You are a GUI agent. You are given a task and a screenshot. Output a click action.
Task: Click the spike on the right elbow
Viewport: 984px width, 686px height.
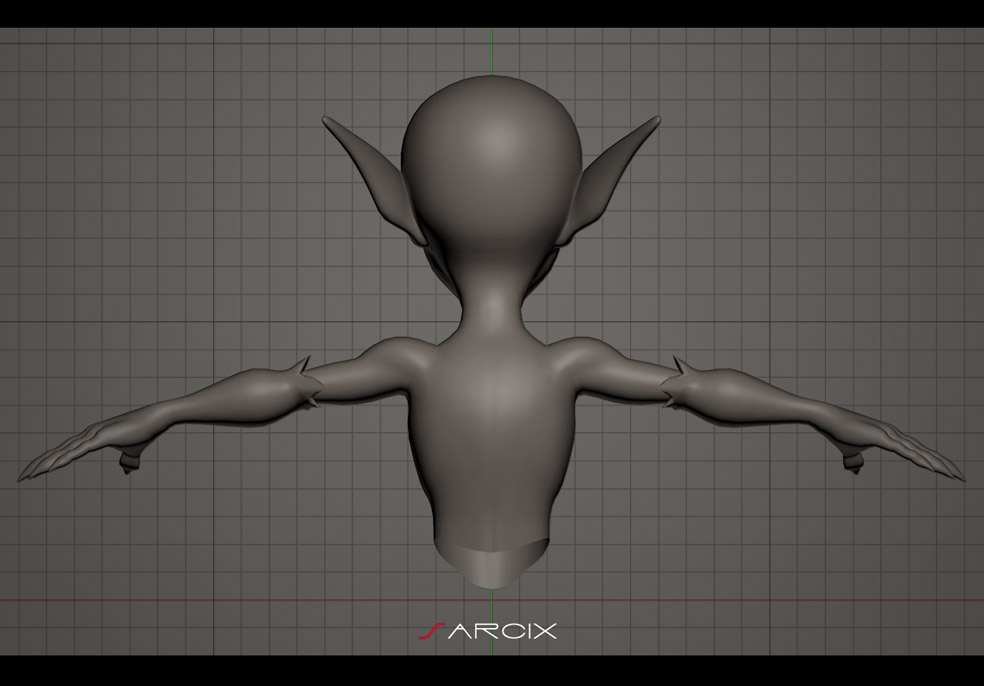click(x=681, y=366)
